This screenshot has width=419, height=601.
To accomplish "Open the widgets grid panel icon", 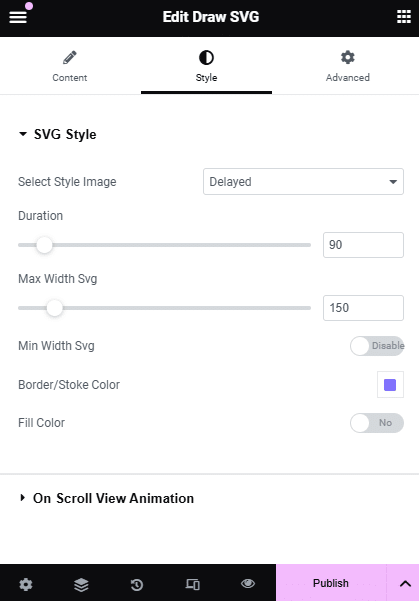I will [x=404, y=17].
